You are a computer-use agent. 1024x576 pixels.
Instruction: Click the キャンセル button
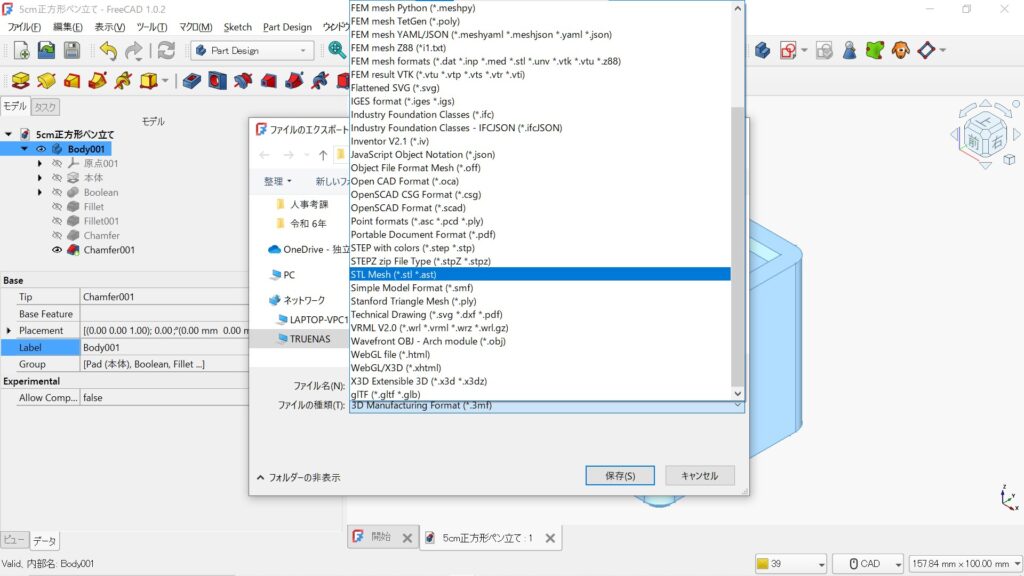(x=699, y=476)
